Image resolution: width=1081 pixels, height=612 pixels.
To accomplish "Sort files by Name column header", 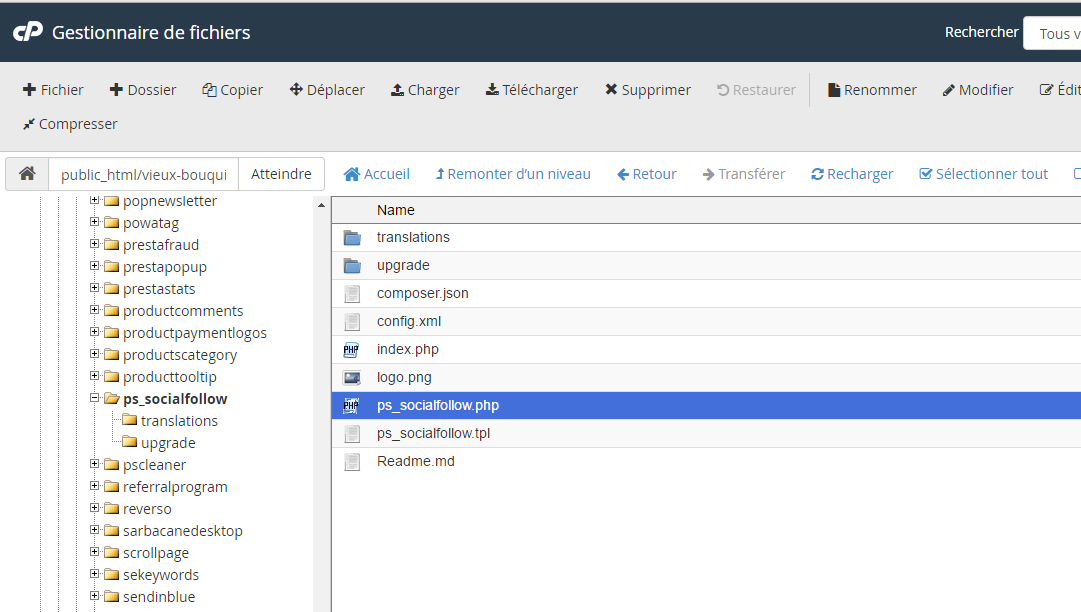I will click(396, 210).
